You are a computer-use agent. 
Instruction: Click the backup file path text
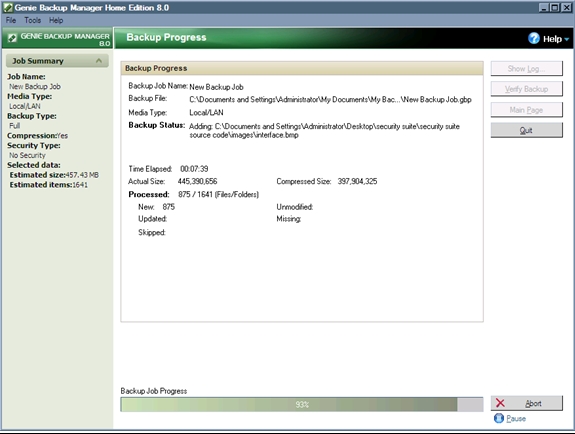[x=330, y=99]
